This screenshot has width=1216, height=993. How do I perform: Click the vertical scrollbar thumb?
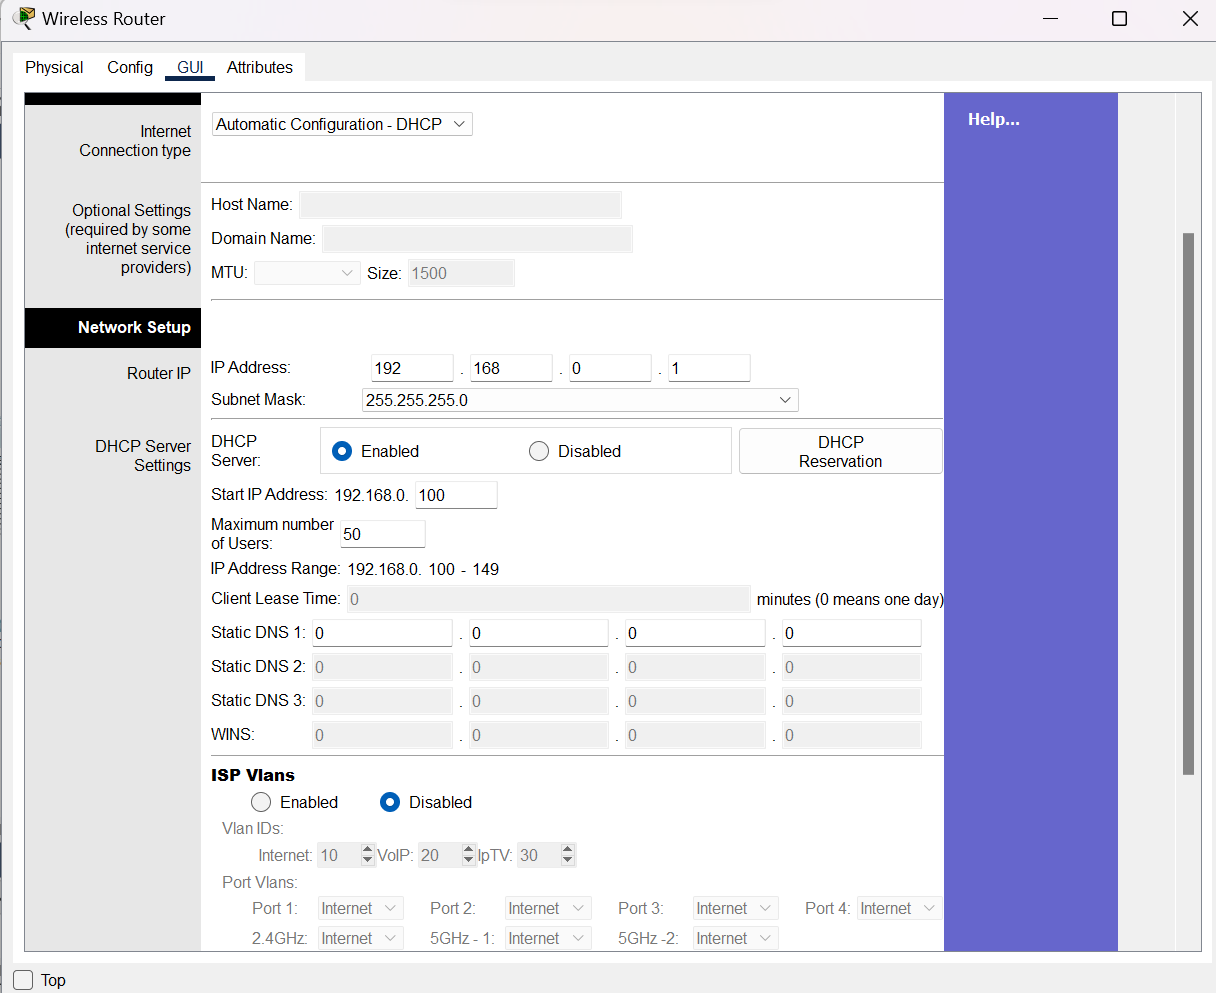pyautogui.click(x=1188, y=503)
